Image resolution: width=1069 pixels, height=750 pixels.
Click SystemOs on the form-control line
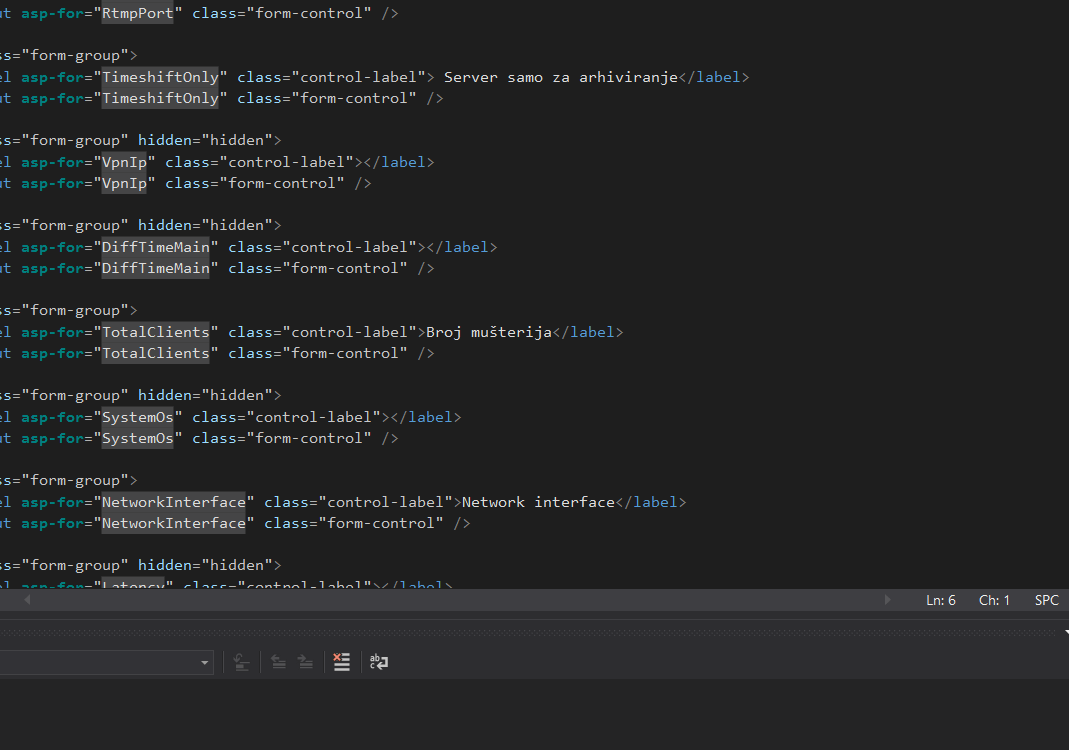pyautogui.click(x=138, y=438)
